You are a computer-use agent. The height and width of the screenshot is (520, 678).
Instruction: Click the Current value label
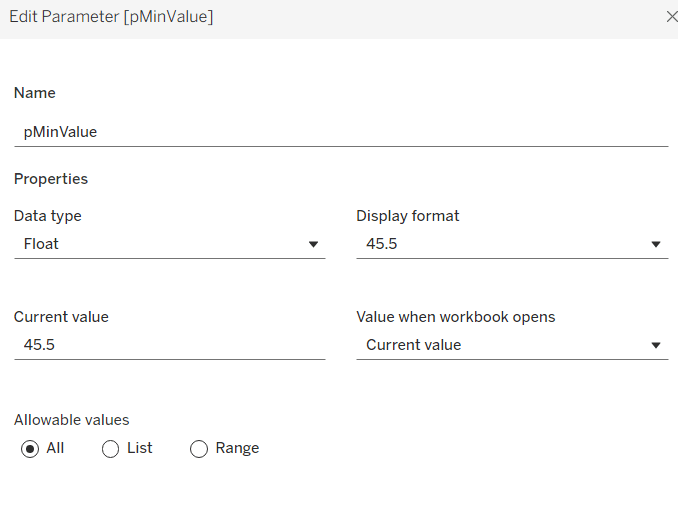click(61, 317)
